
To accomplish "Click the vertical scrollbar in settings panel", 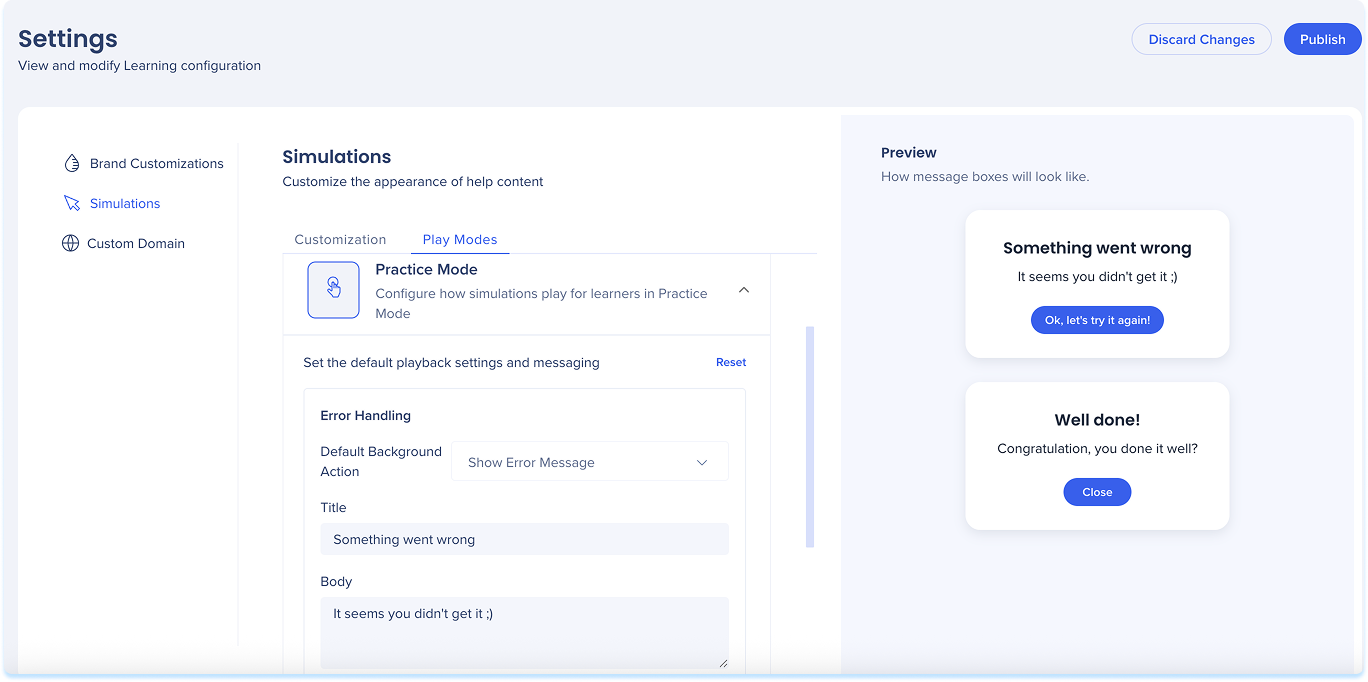I will [810, 436].
